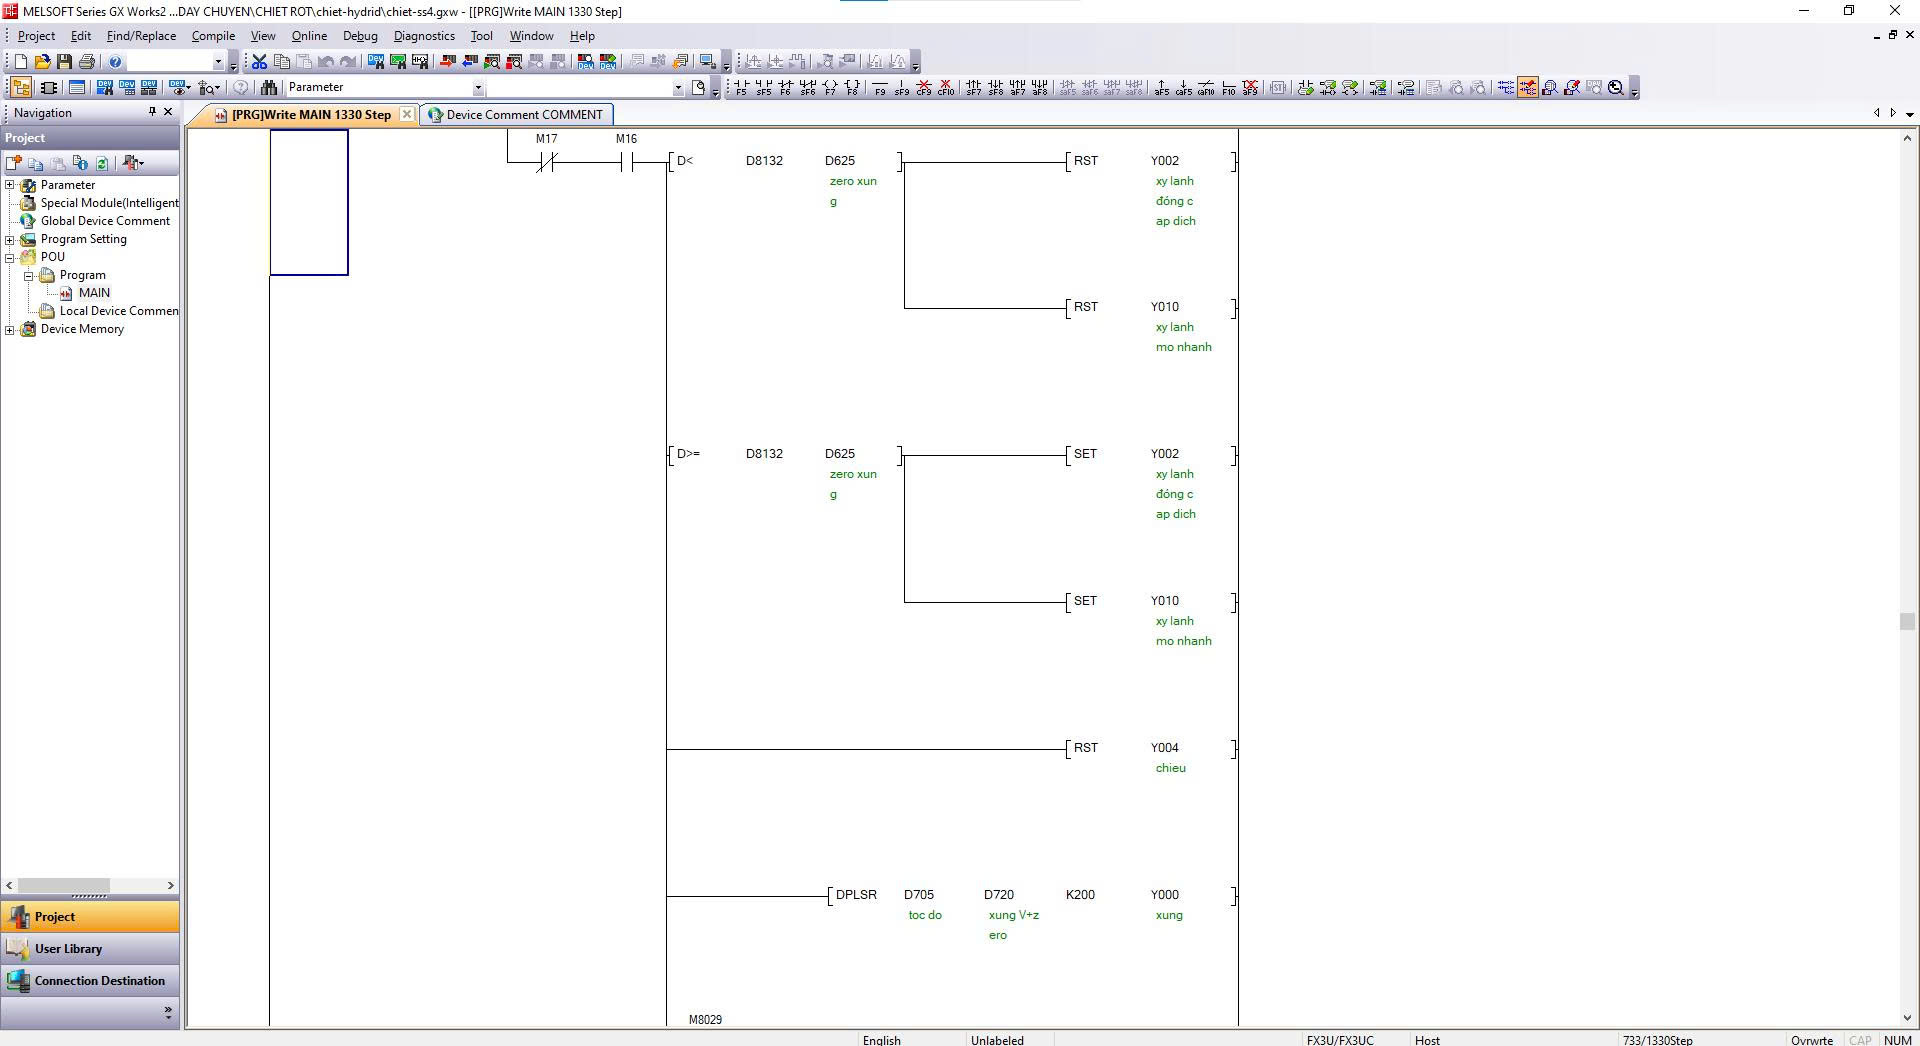1920x1046 pixels.
Task: Insert application instruction with the F8 icon
Action: tap(852, 88)
